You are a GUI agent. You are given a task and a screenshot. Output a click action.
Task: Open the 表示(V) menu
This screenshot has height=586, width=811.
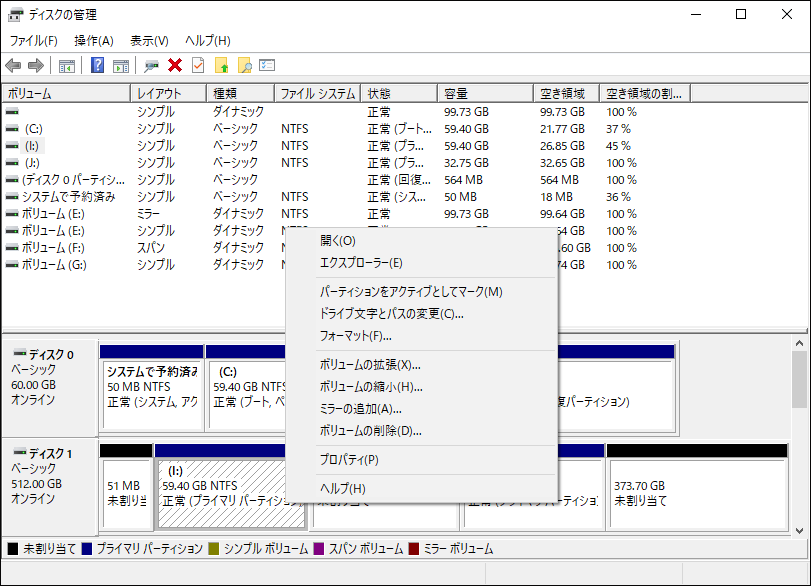click(x=149, y=40)
